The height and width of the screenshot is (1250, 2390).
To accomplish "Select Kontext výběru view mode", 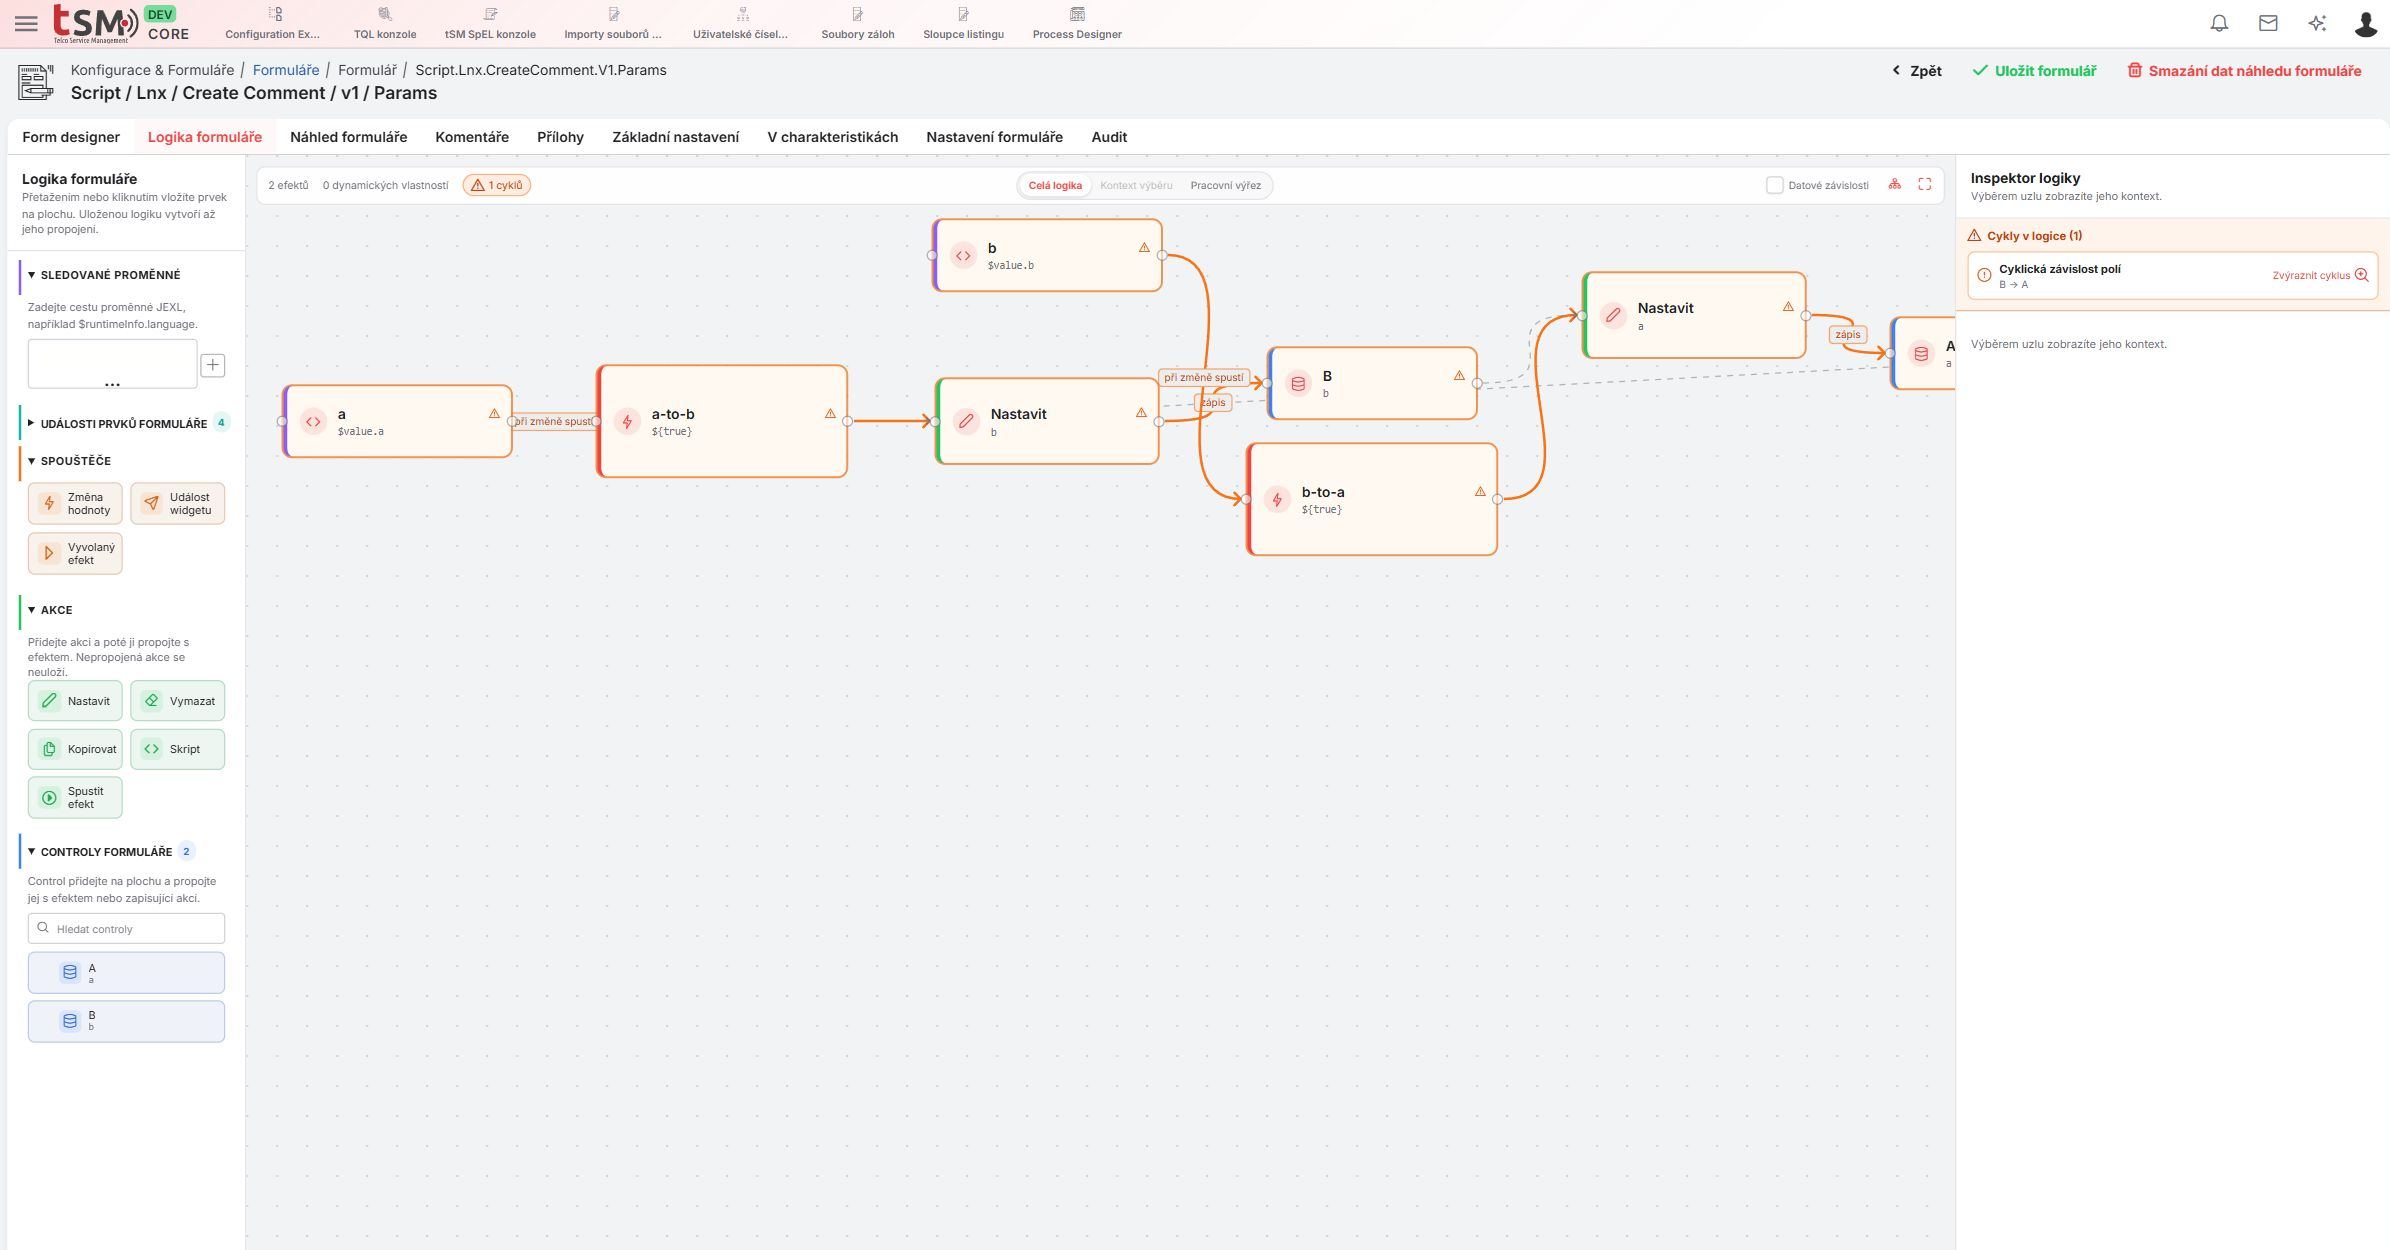I will tap(1136, 185).
